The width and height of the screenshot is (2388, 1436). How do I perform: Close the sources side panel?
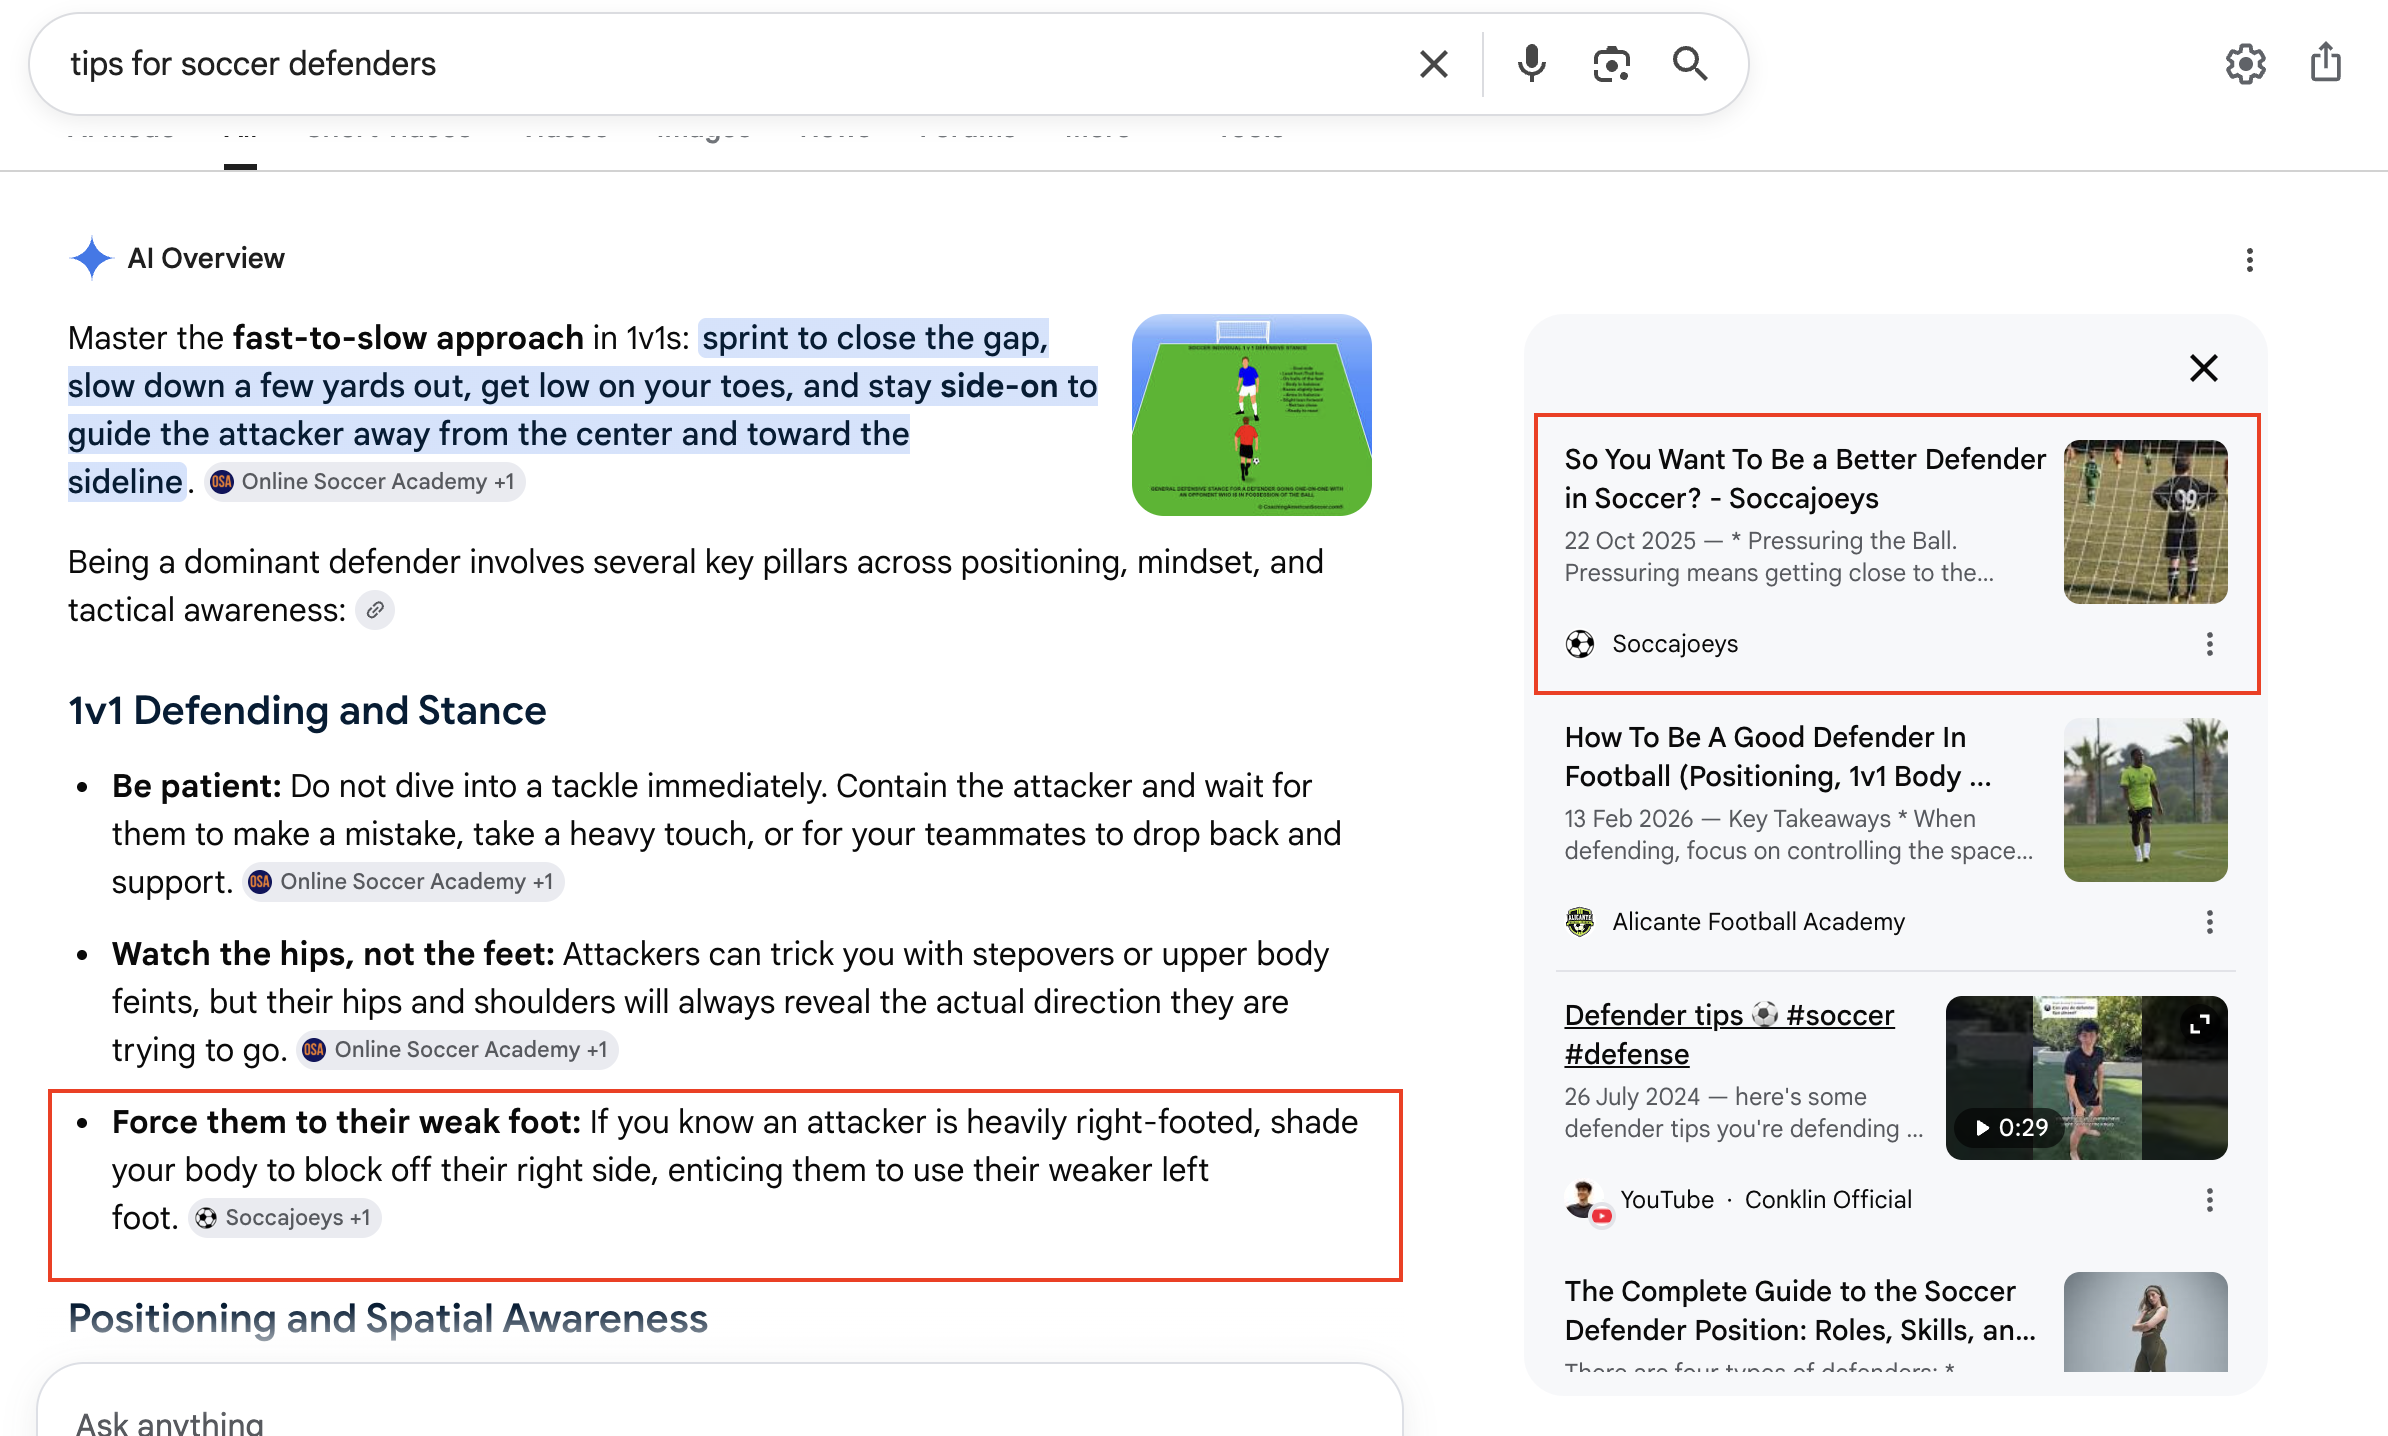[2204, 368]
